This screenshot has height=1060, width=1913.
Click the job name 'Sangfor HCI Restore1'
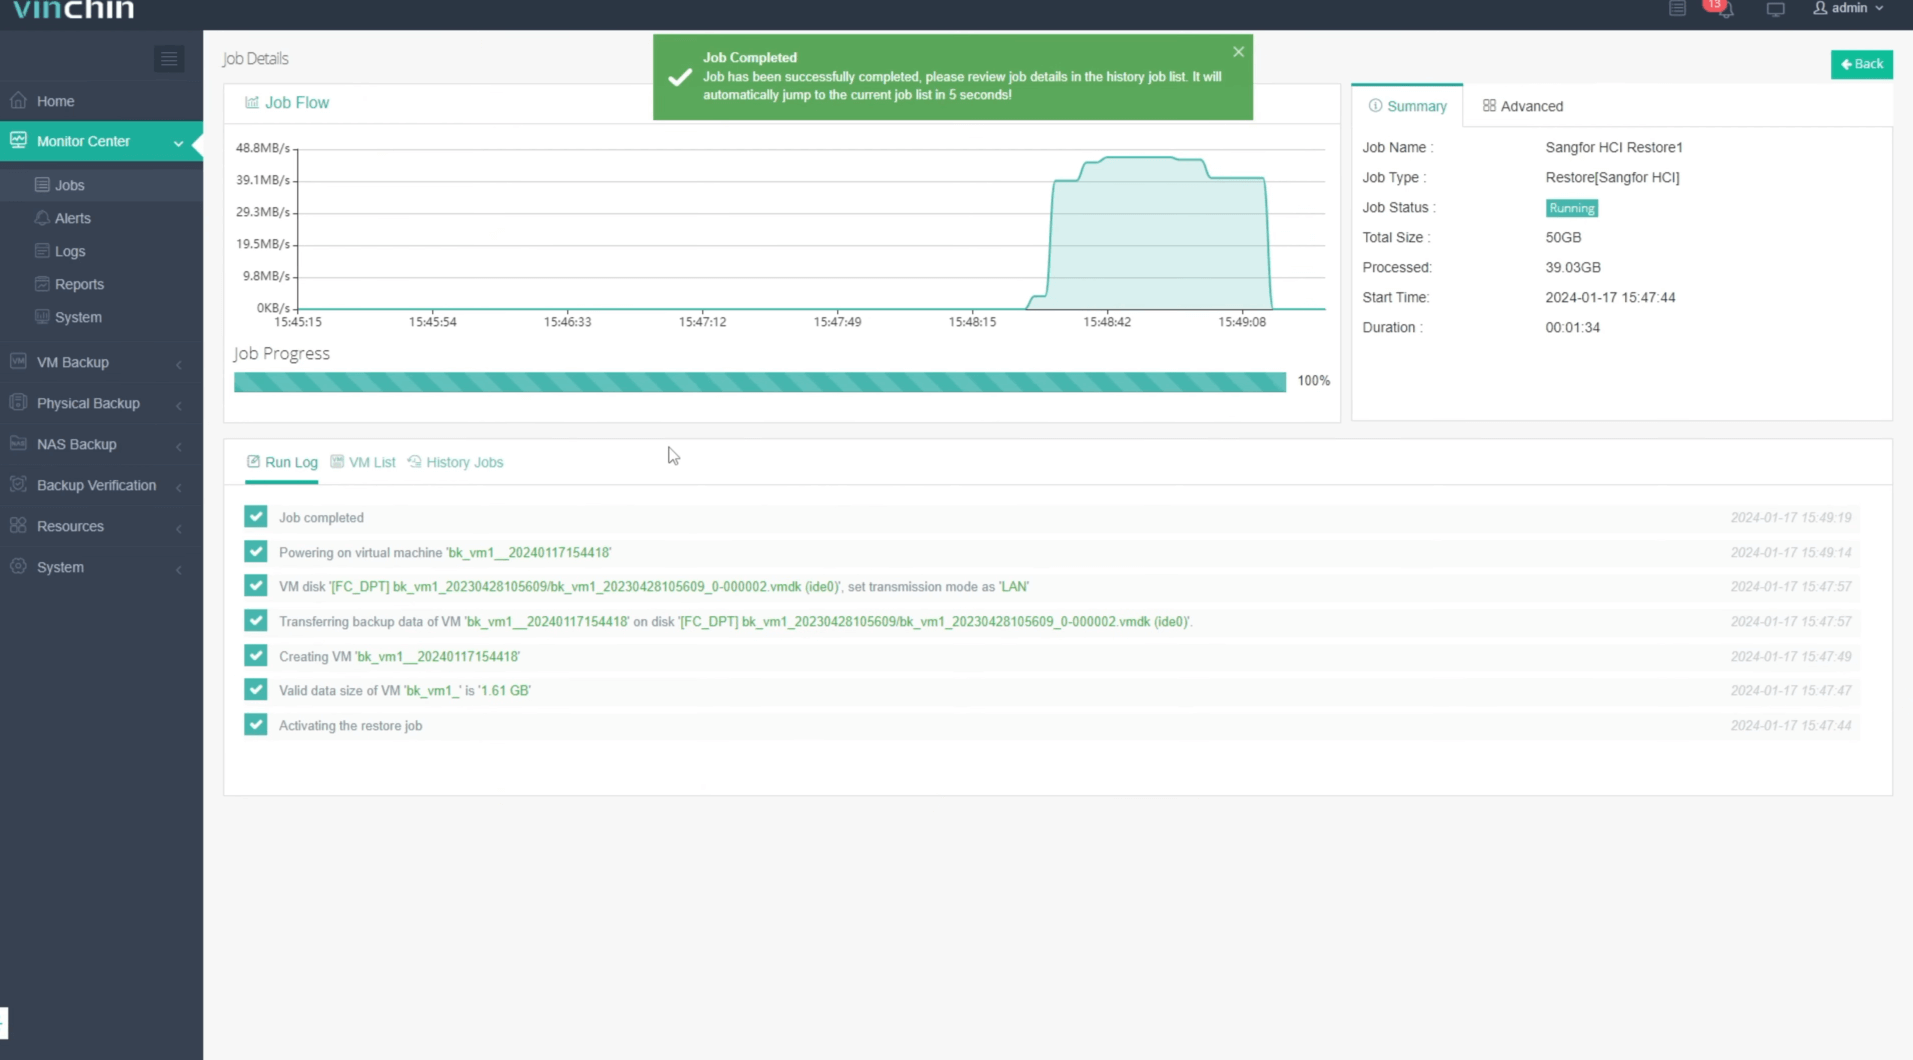pyautogui.click(x=1613, y=147)
